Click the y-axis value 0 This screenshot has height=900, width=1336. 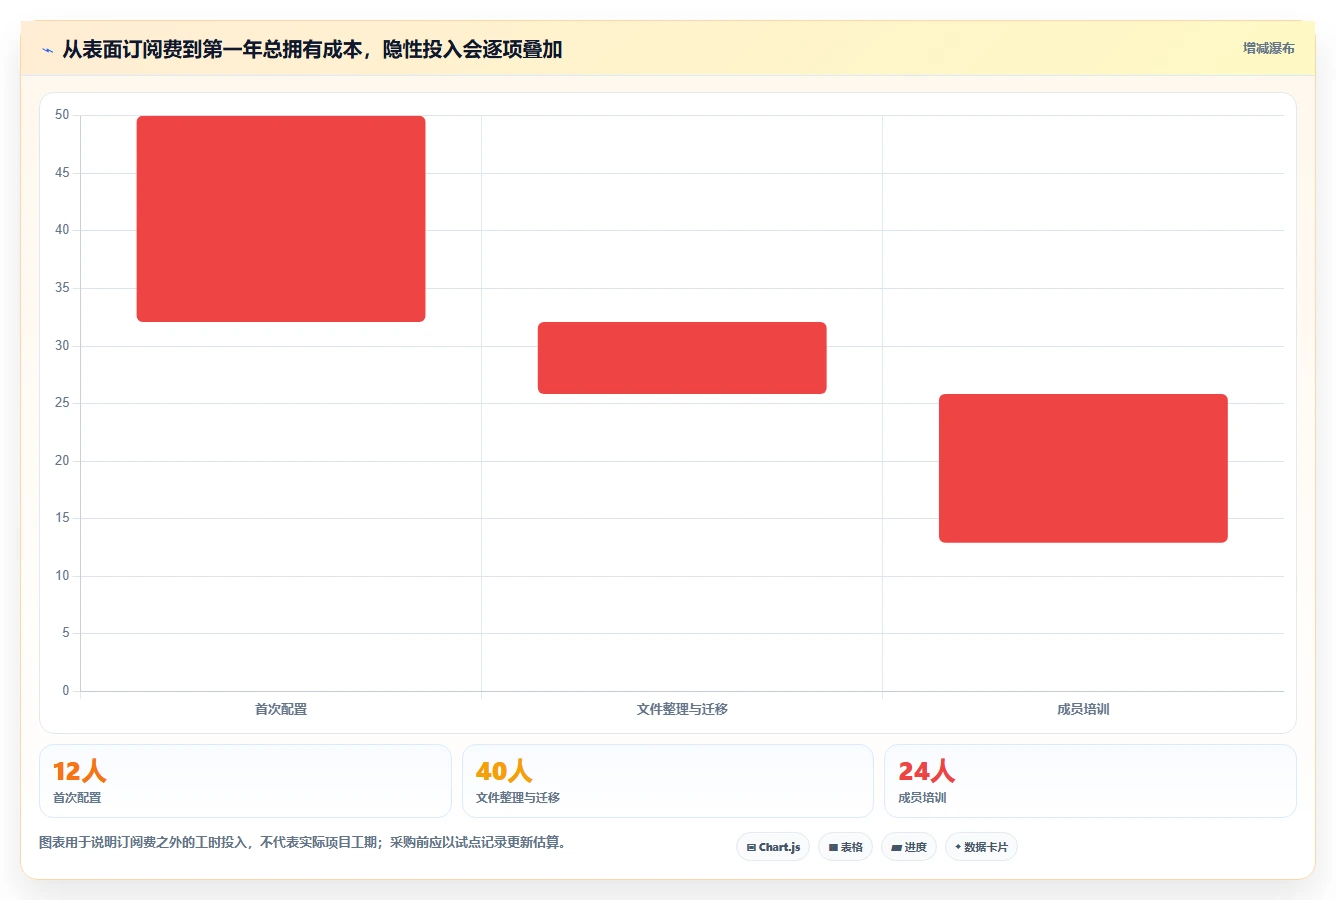66,690
